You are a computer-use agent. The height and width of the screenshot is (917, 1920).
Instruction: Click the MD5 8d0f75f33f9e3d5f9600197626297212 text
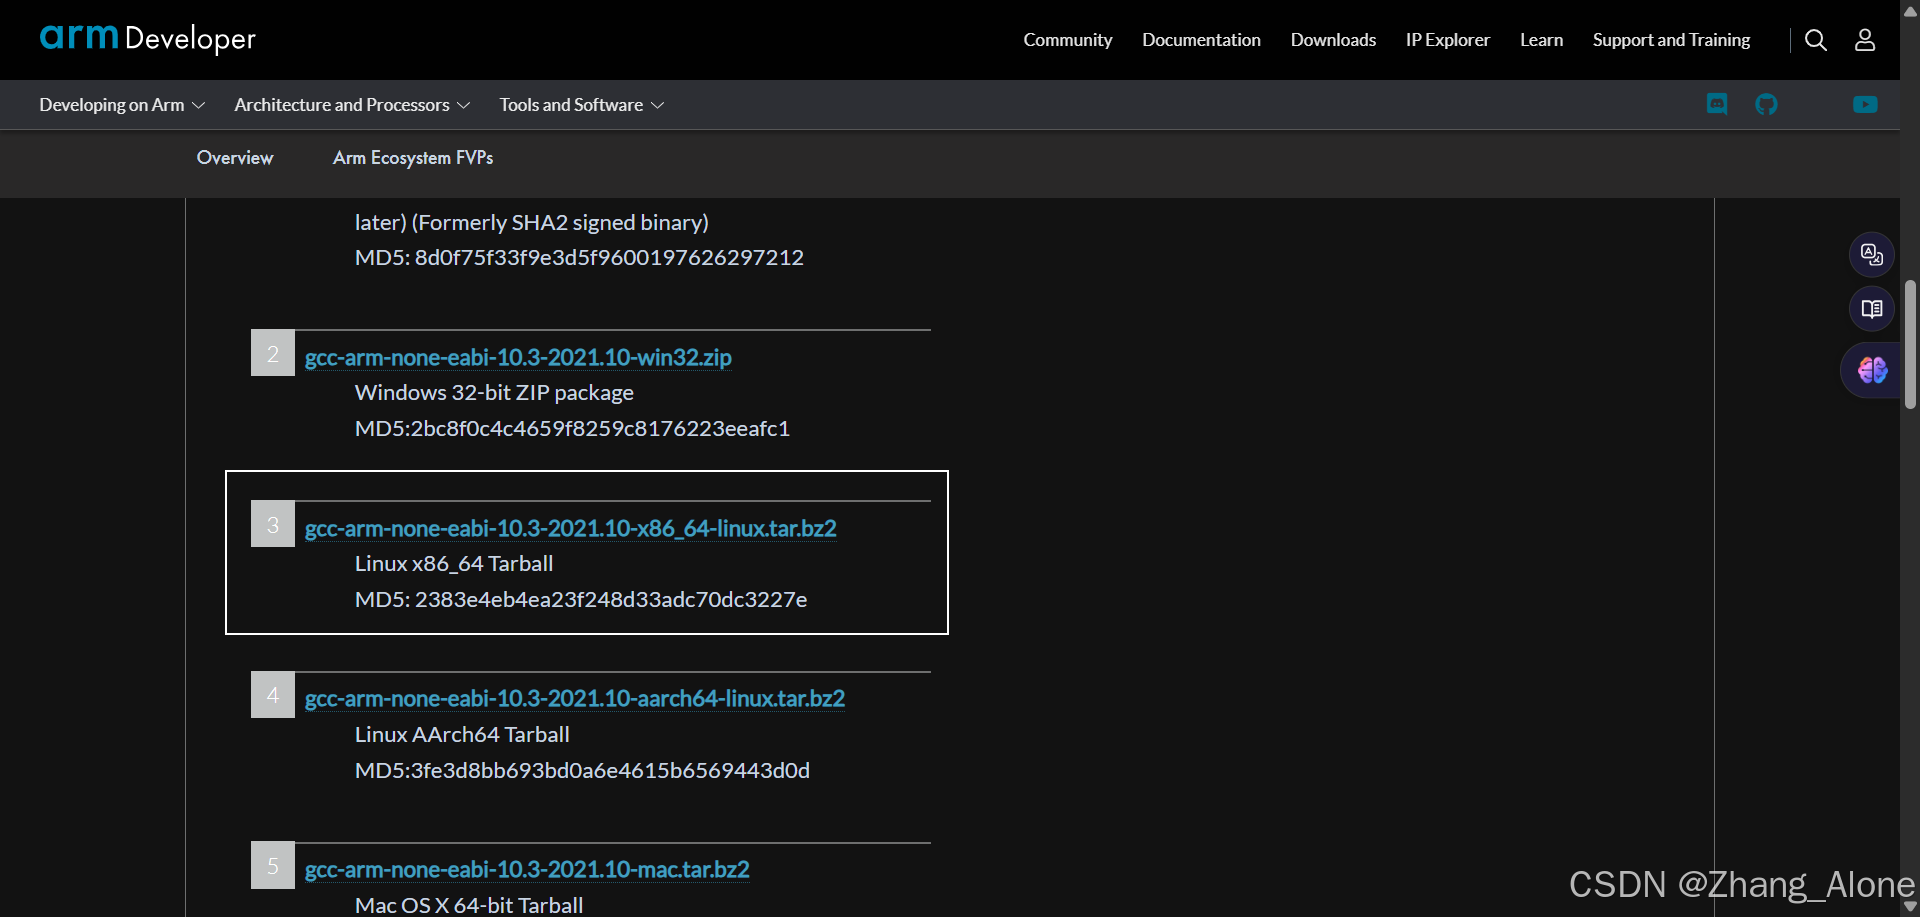[579, 258]
